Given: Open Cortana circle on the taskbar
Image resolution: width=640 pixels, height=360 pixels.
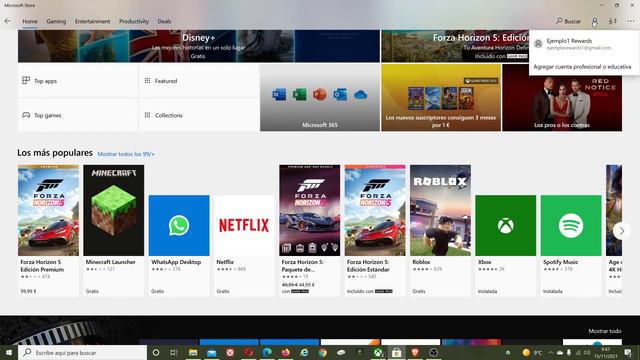Looking at the screenshot, I should [156, 353].
